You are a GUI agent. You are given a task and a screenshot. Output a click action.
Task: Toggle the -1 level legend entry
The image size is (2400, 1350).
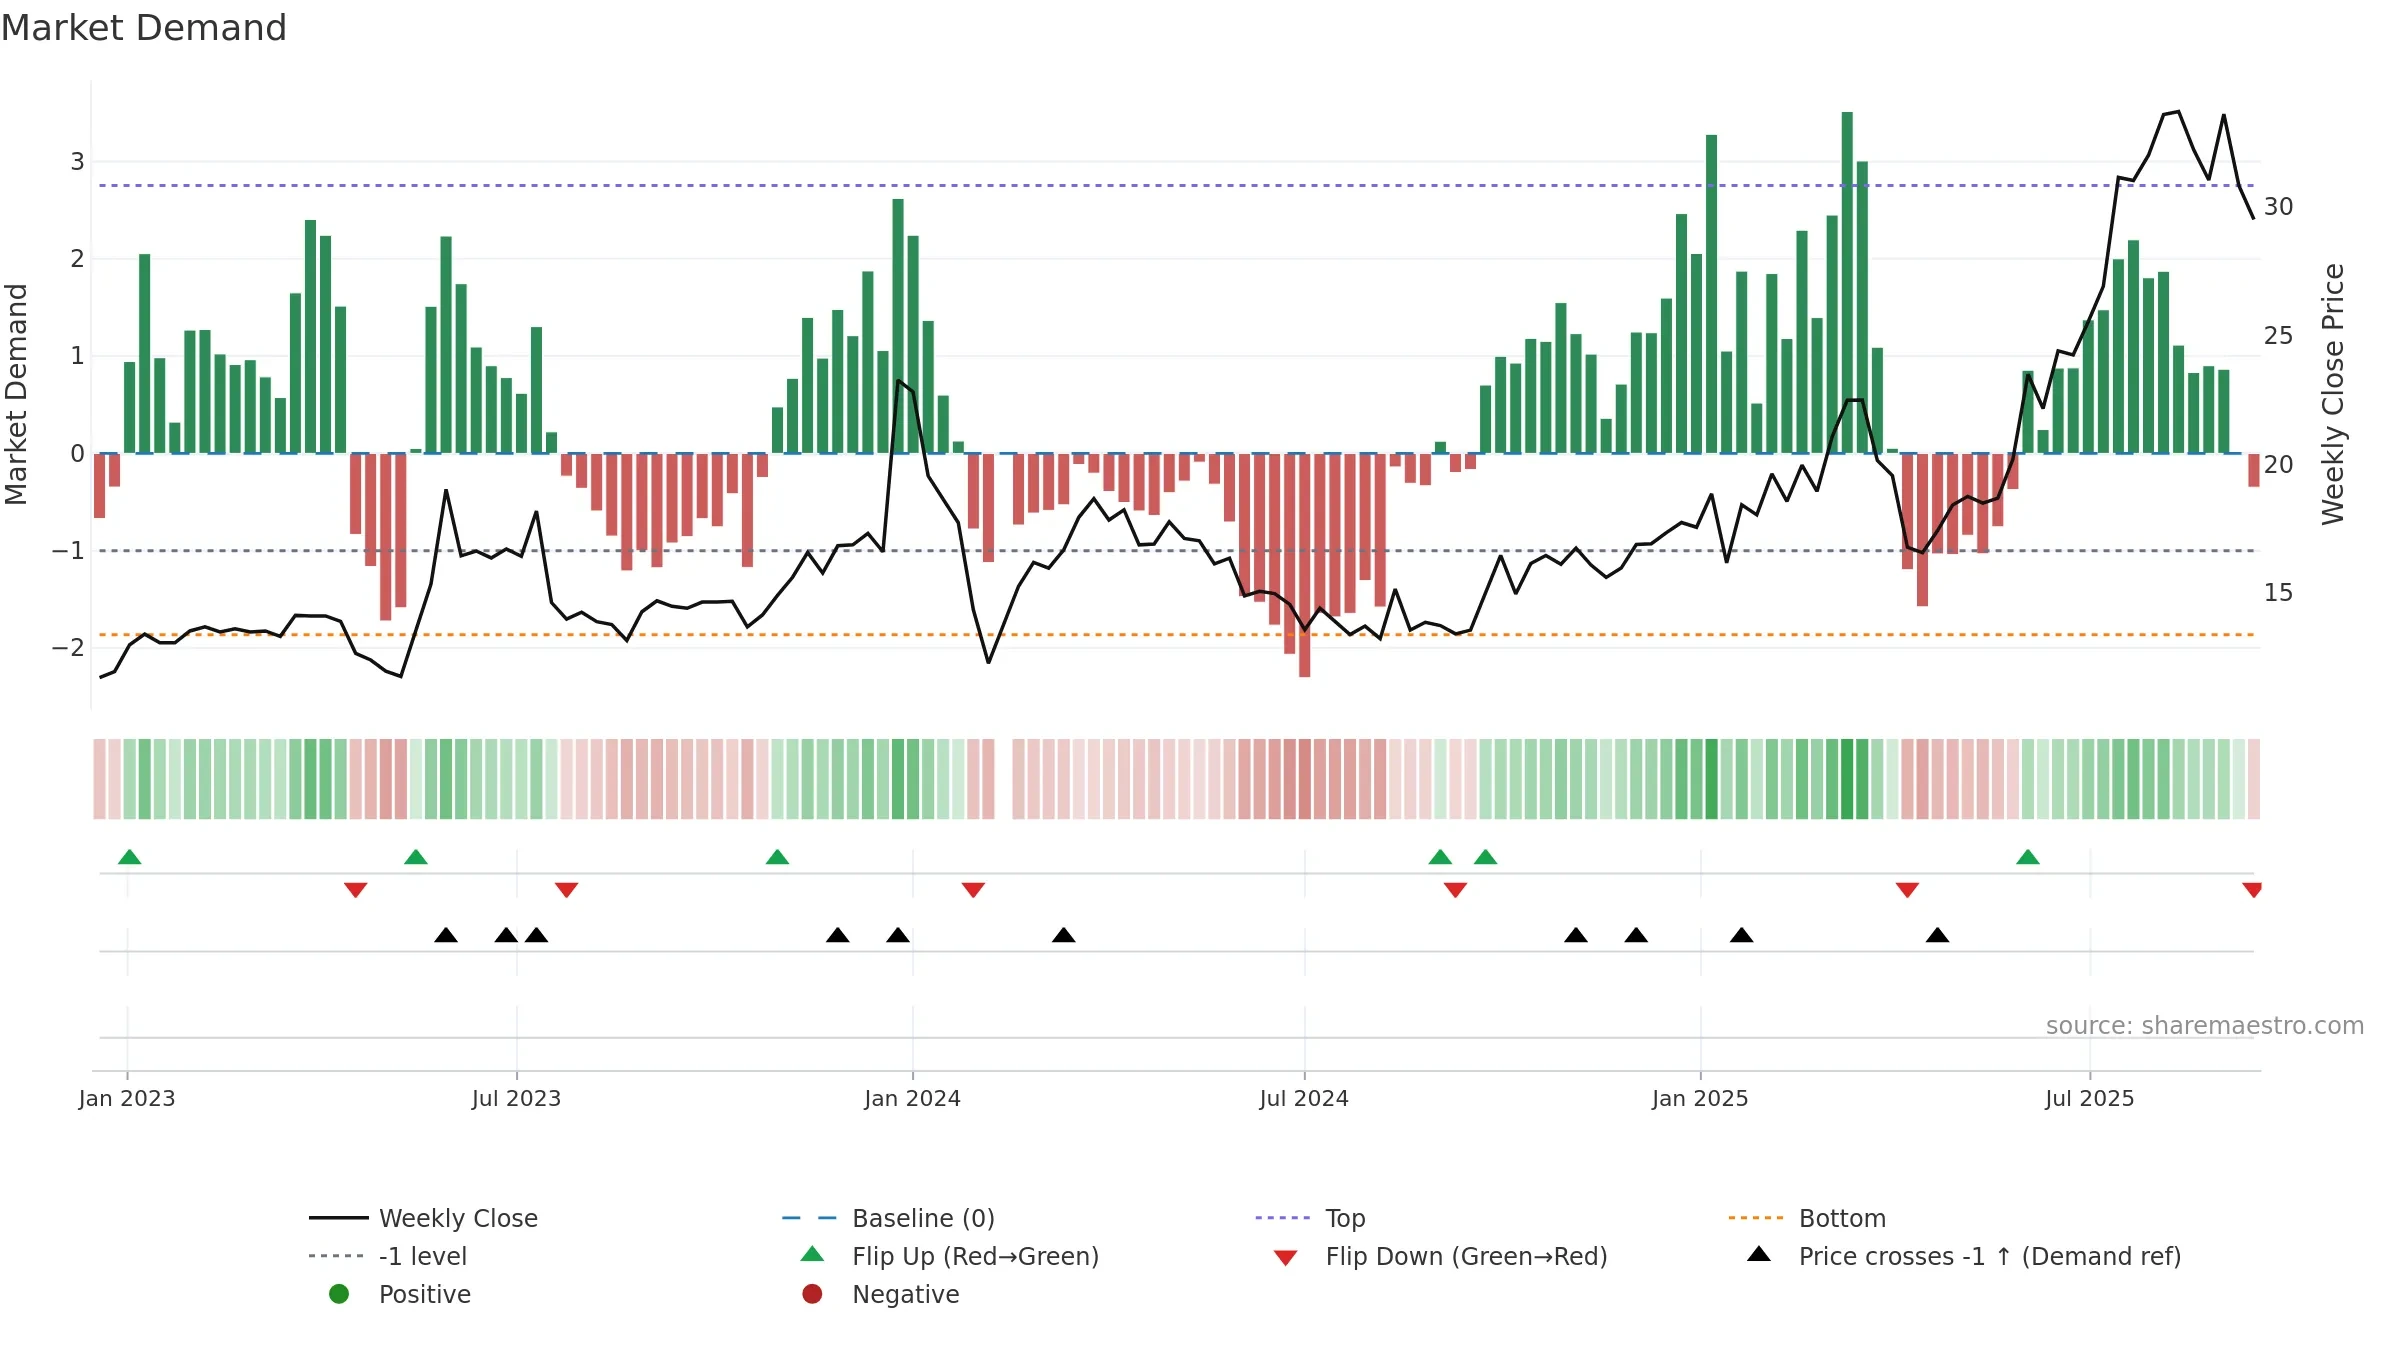pyautogui.click(x=388, y=1256)
